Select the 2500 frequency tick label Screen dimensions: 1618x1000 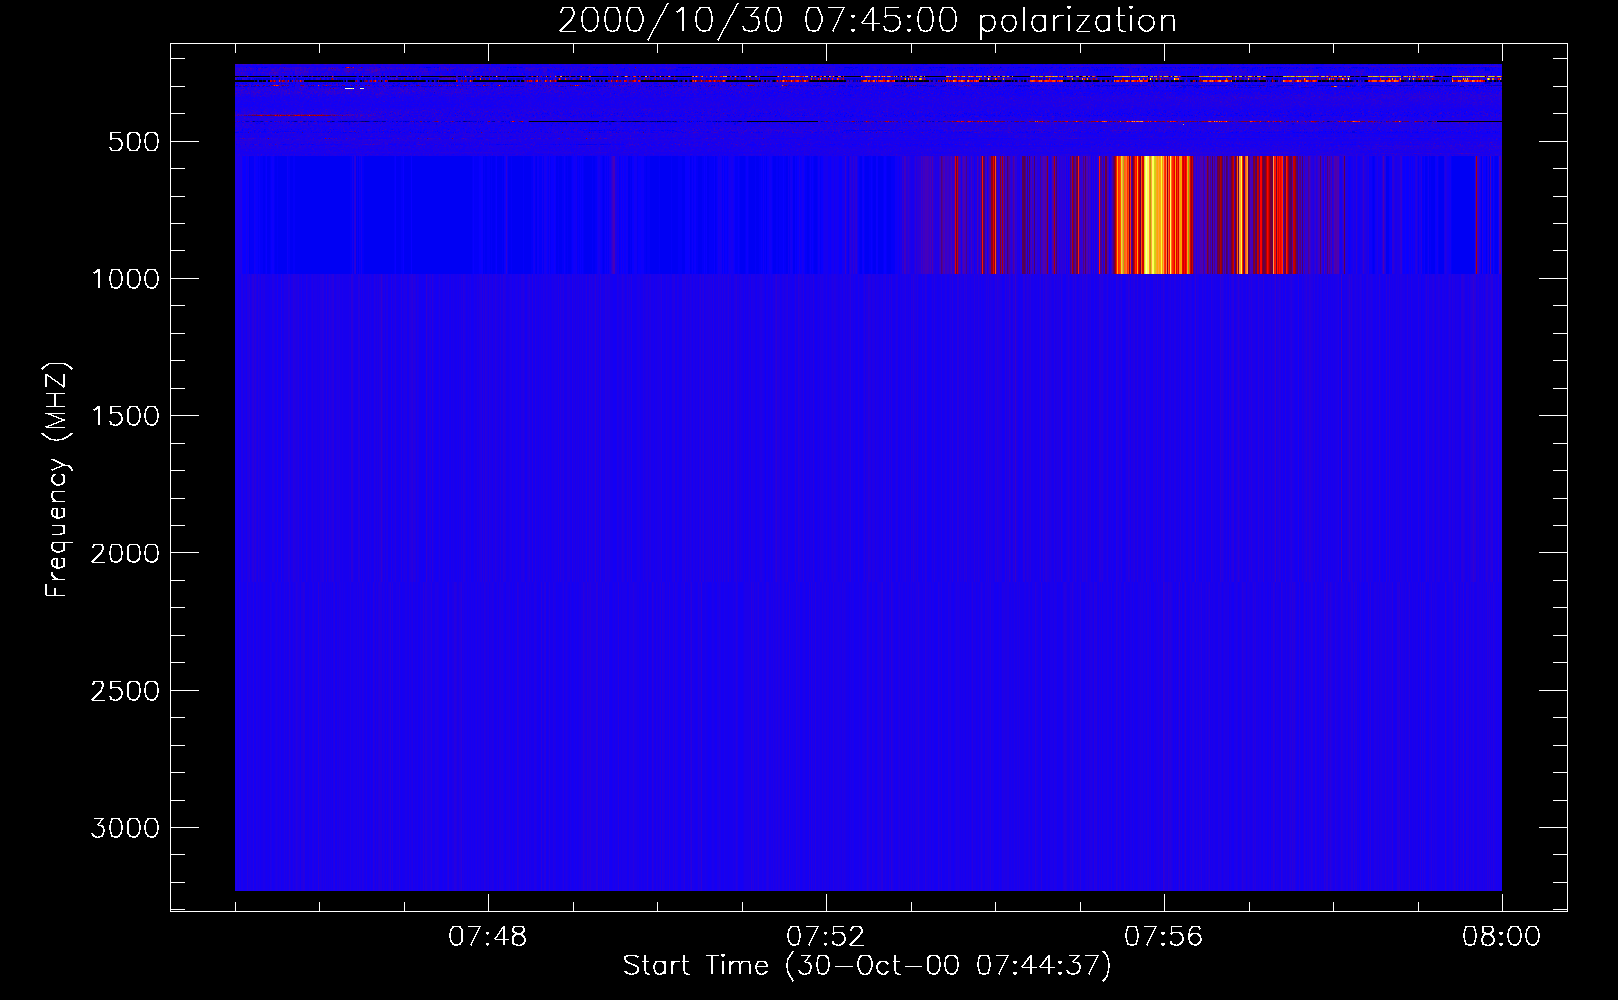click(125, 691)
